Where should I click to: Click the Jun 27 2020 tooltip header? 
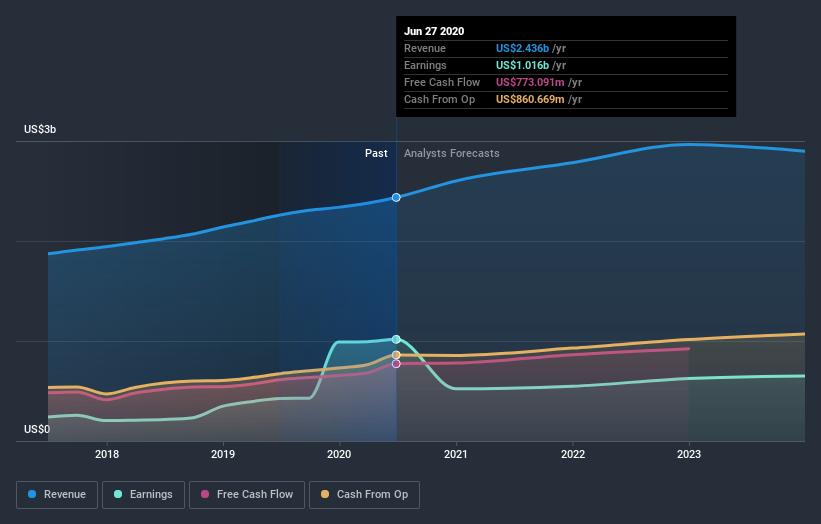[x=434, y=31]
